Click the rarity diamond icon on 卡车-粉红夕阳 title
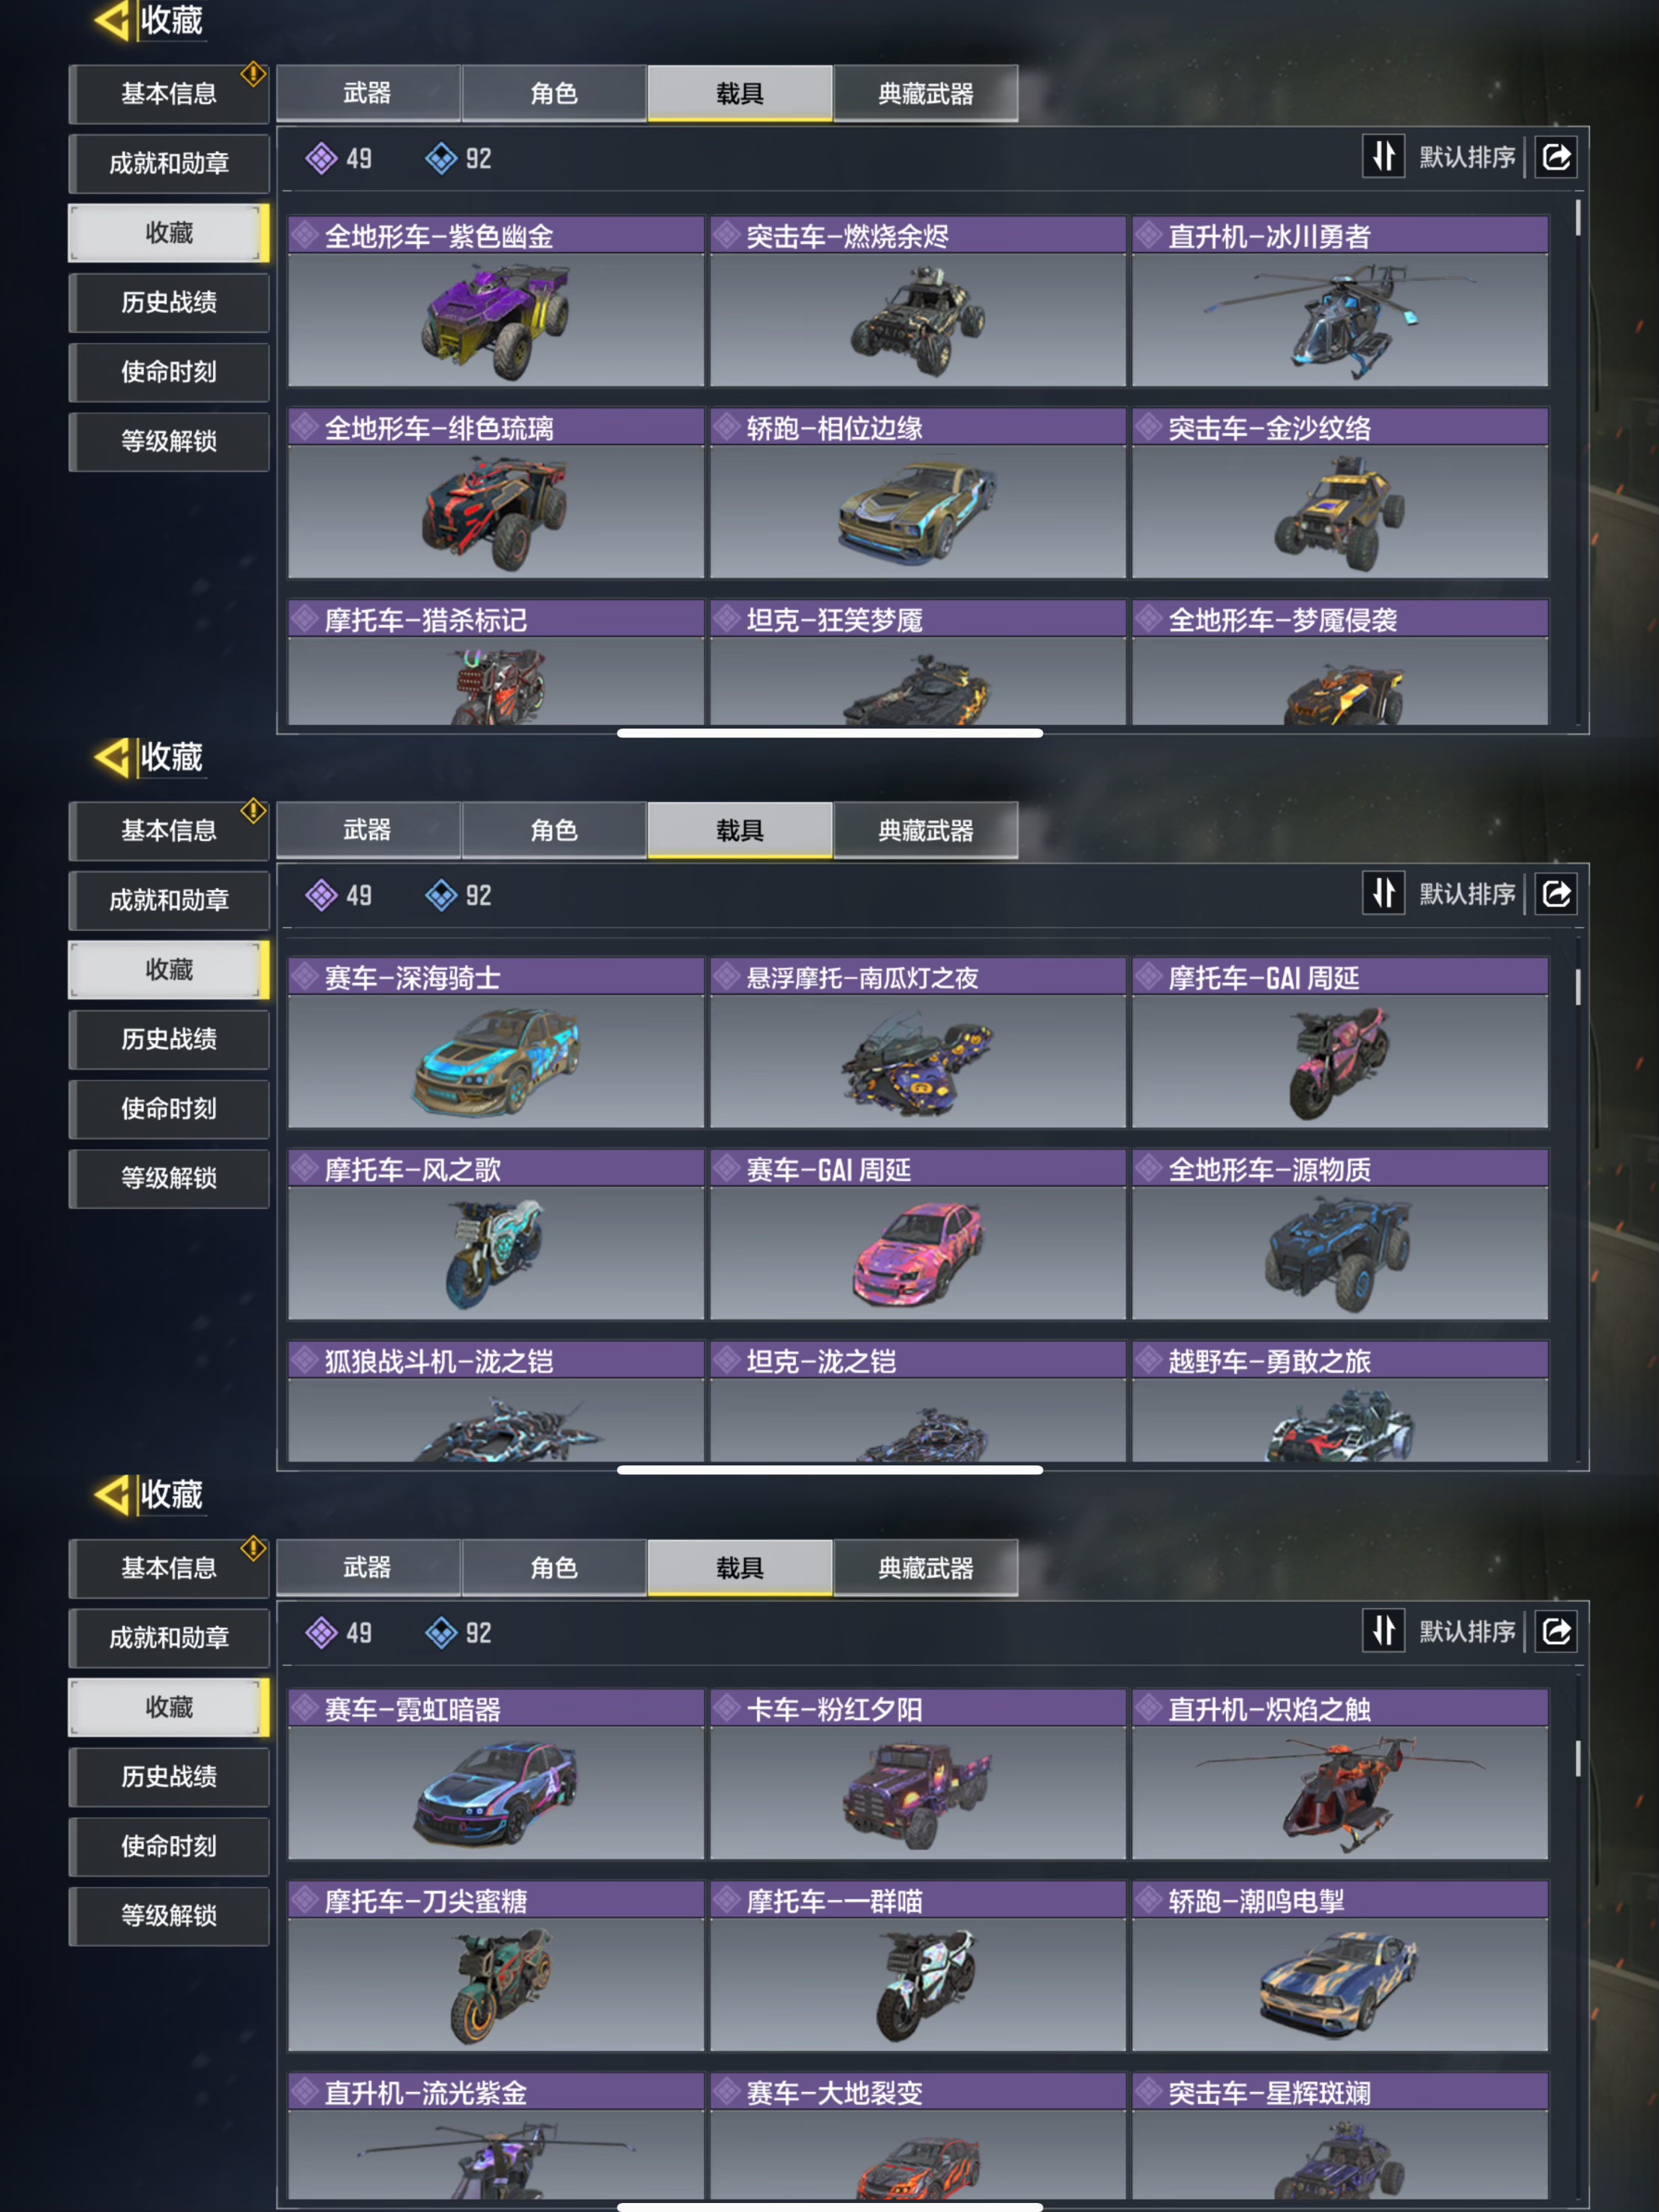Viewport: 1659px width, 2212px height. [x=727, y=1708]
